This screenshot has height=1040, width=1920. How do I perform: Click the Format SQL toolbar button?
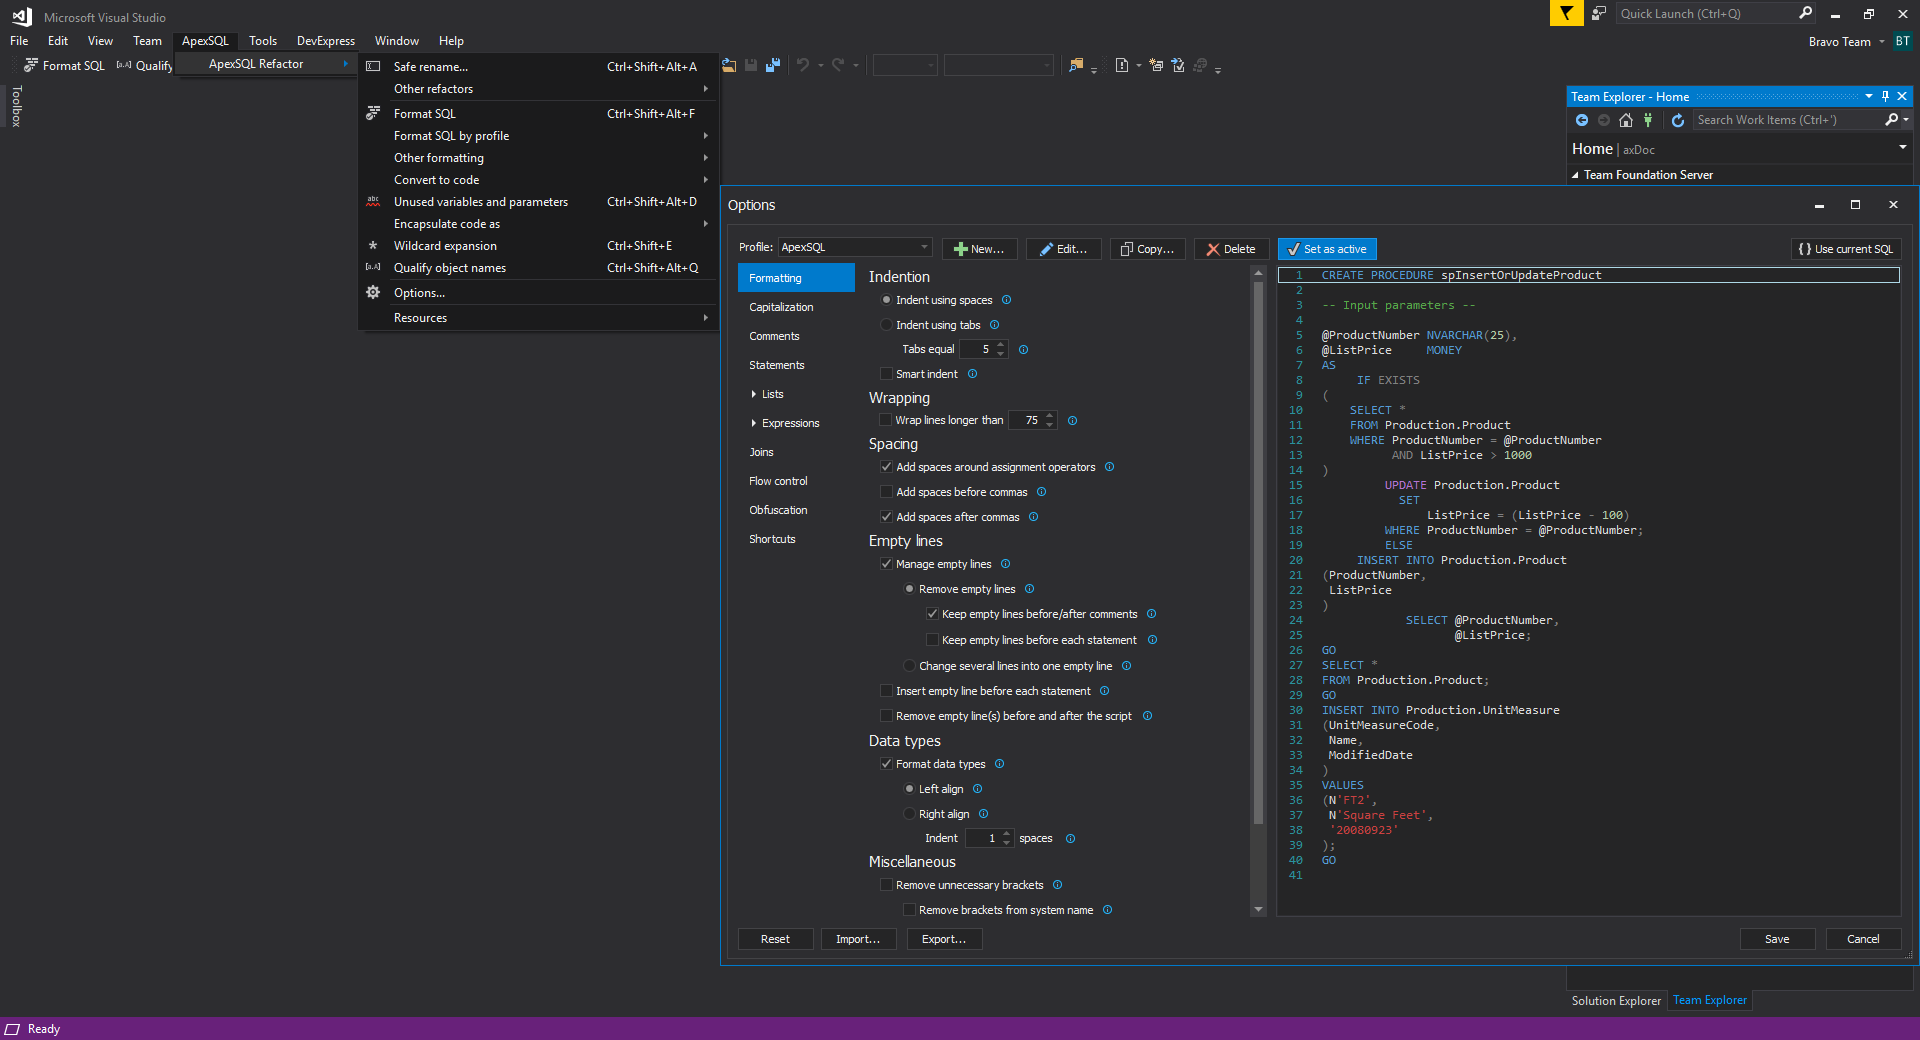click(65, 65)
